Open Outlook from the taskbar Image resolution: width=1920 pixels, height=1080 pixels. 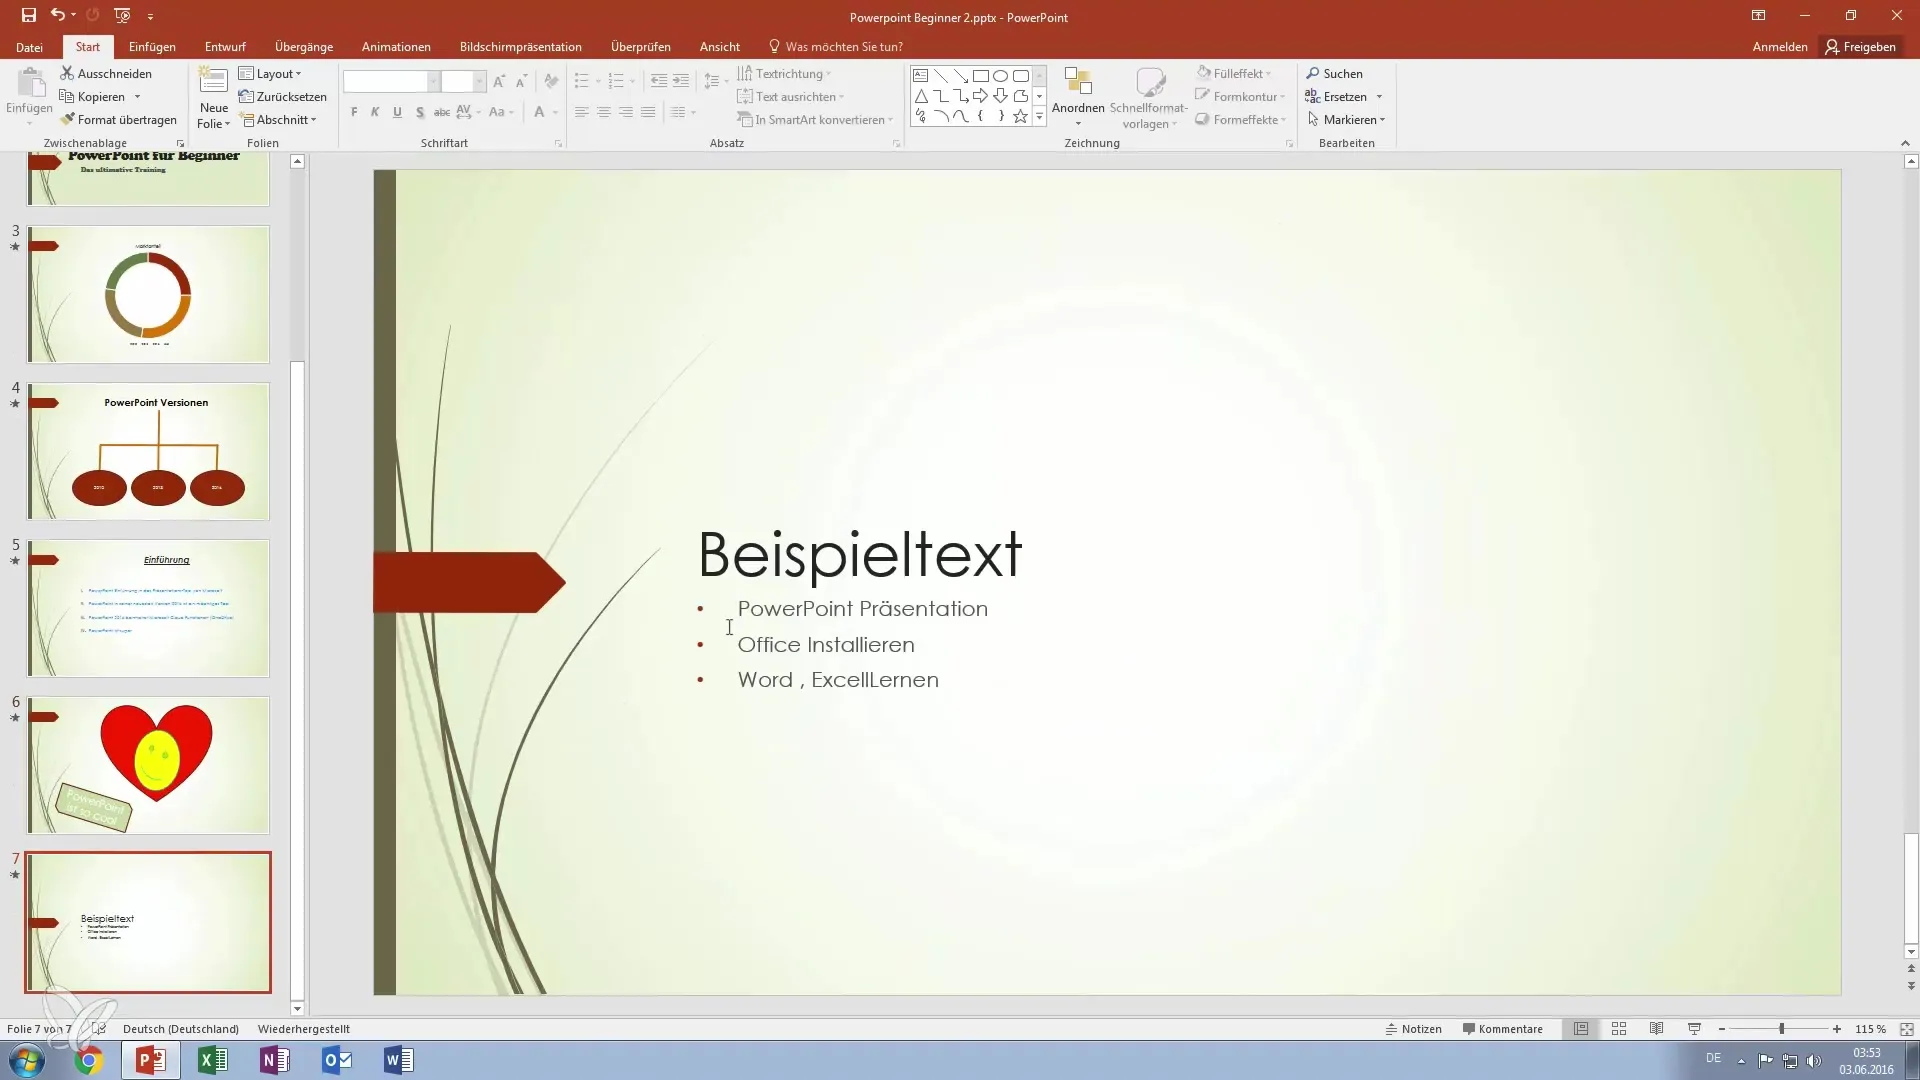click(337, 1060)
